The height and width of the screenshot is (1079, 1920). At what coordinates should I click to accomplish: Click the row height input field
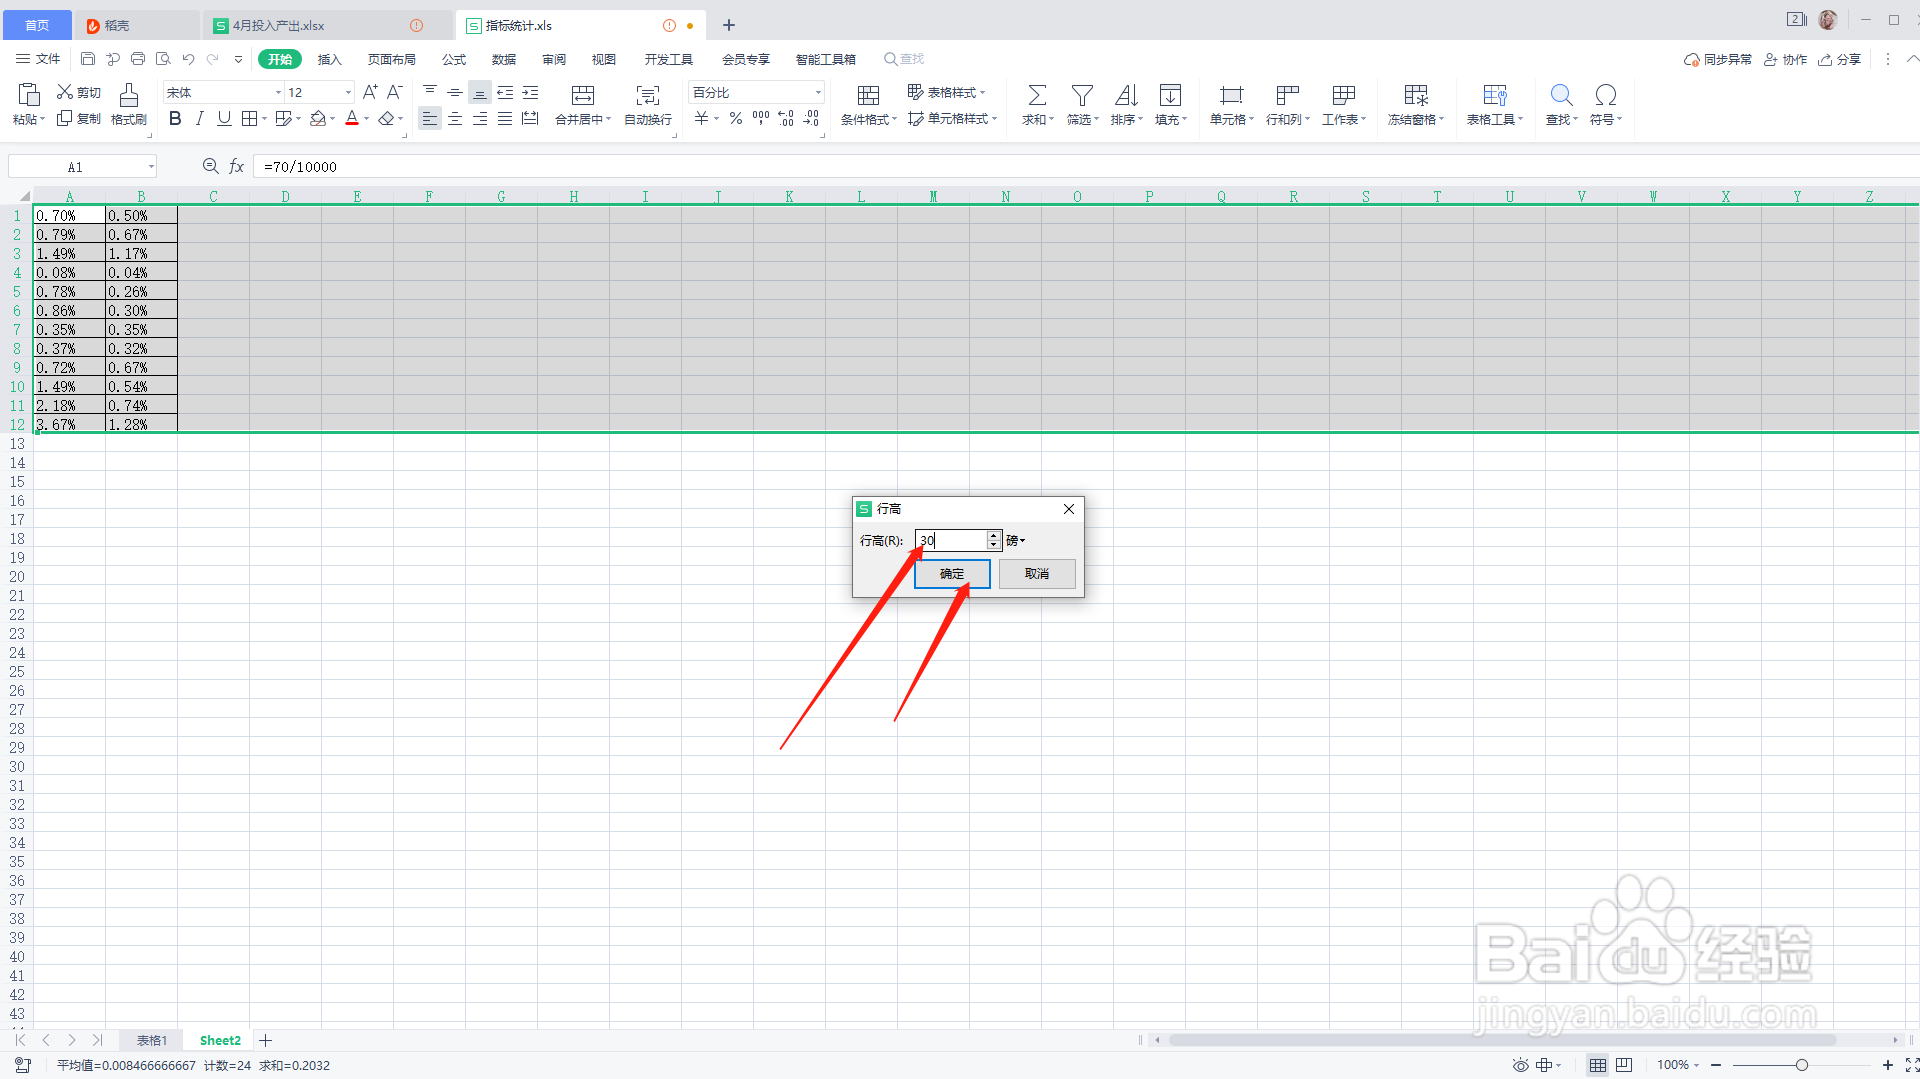(x=951, y=541)
